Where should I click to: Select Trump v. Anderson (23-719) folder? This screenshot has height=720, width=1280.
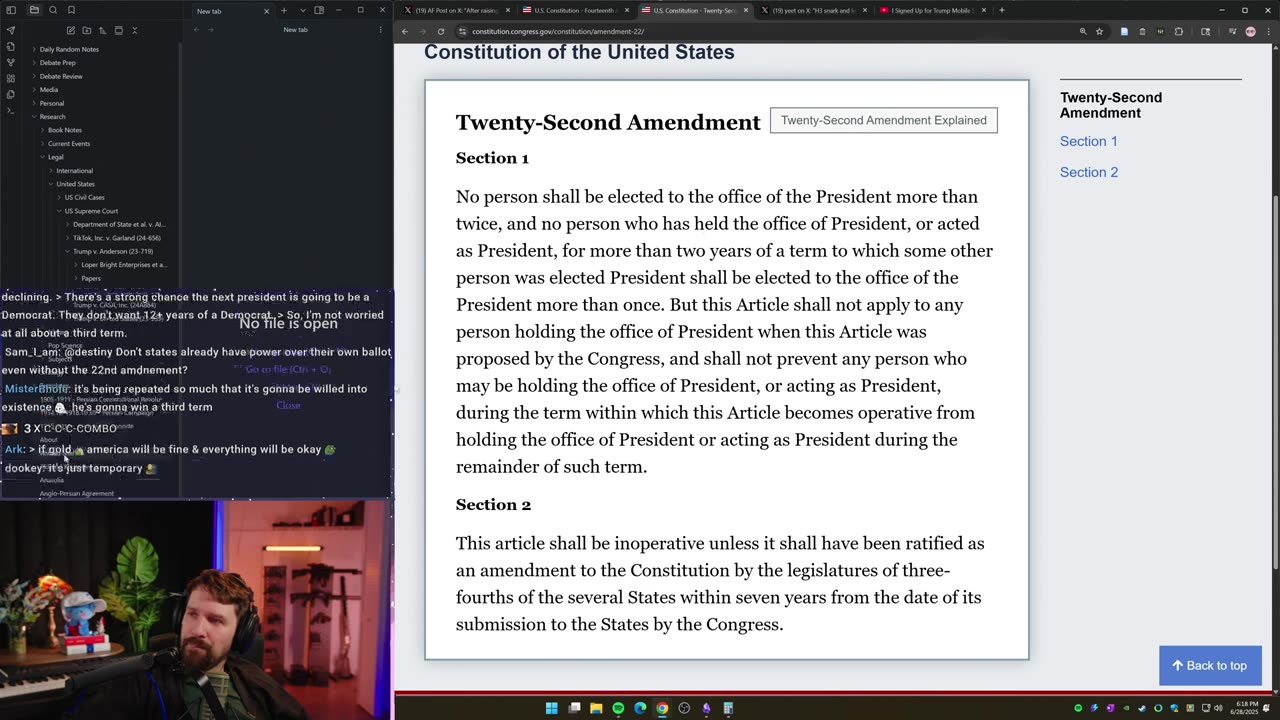(x=112, y=251)
